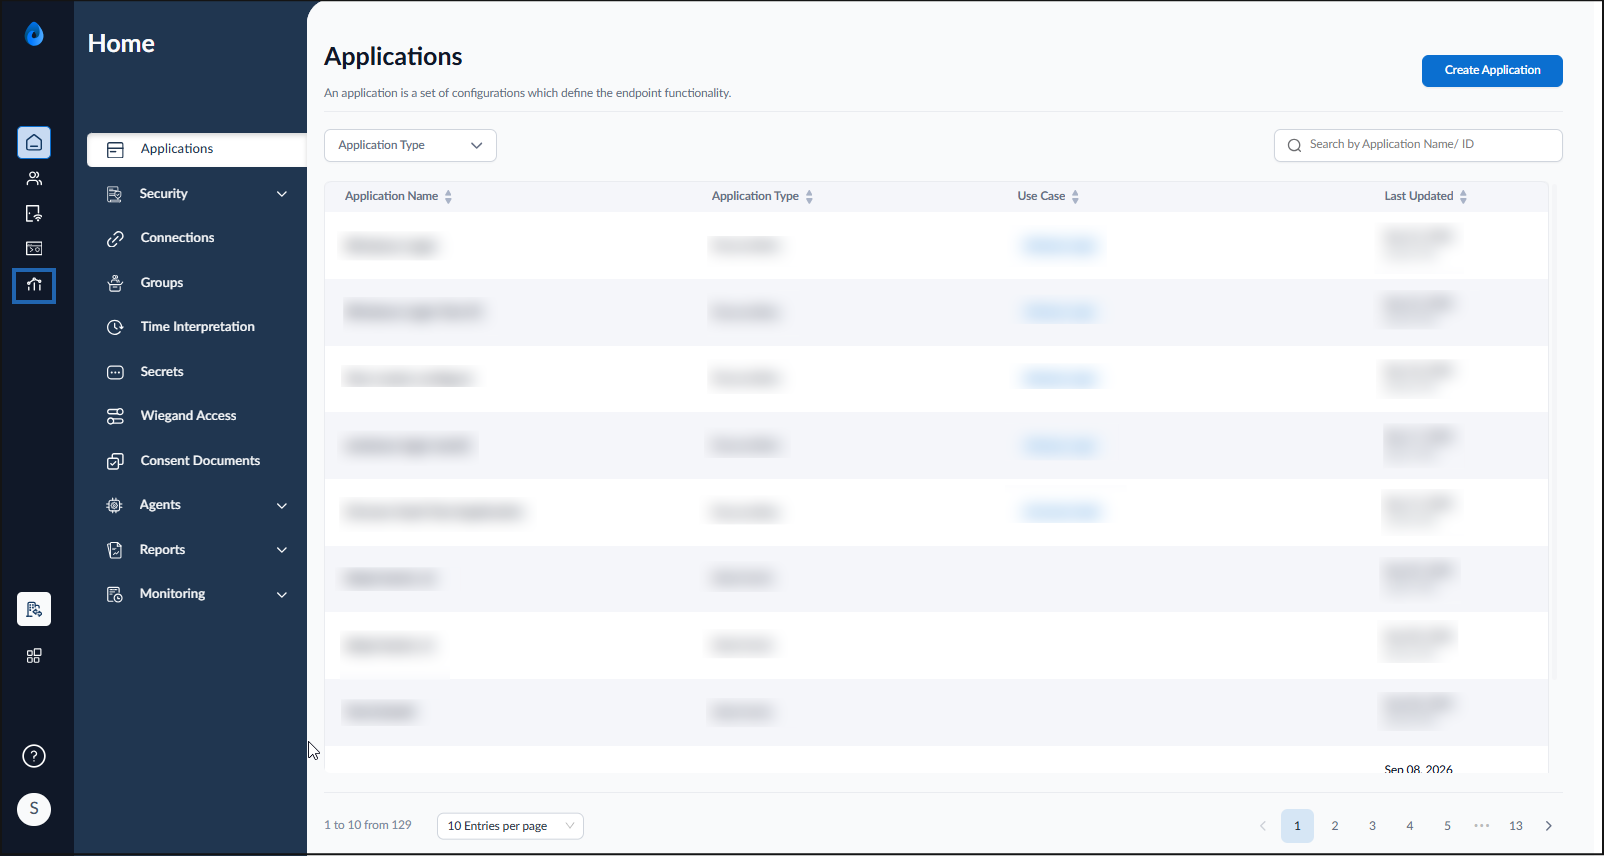The height and width of the screenshot is (856, 1606).
Task: Click the Wiegand Access icon
Action: (x=115, y=416)
